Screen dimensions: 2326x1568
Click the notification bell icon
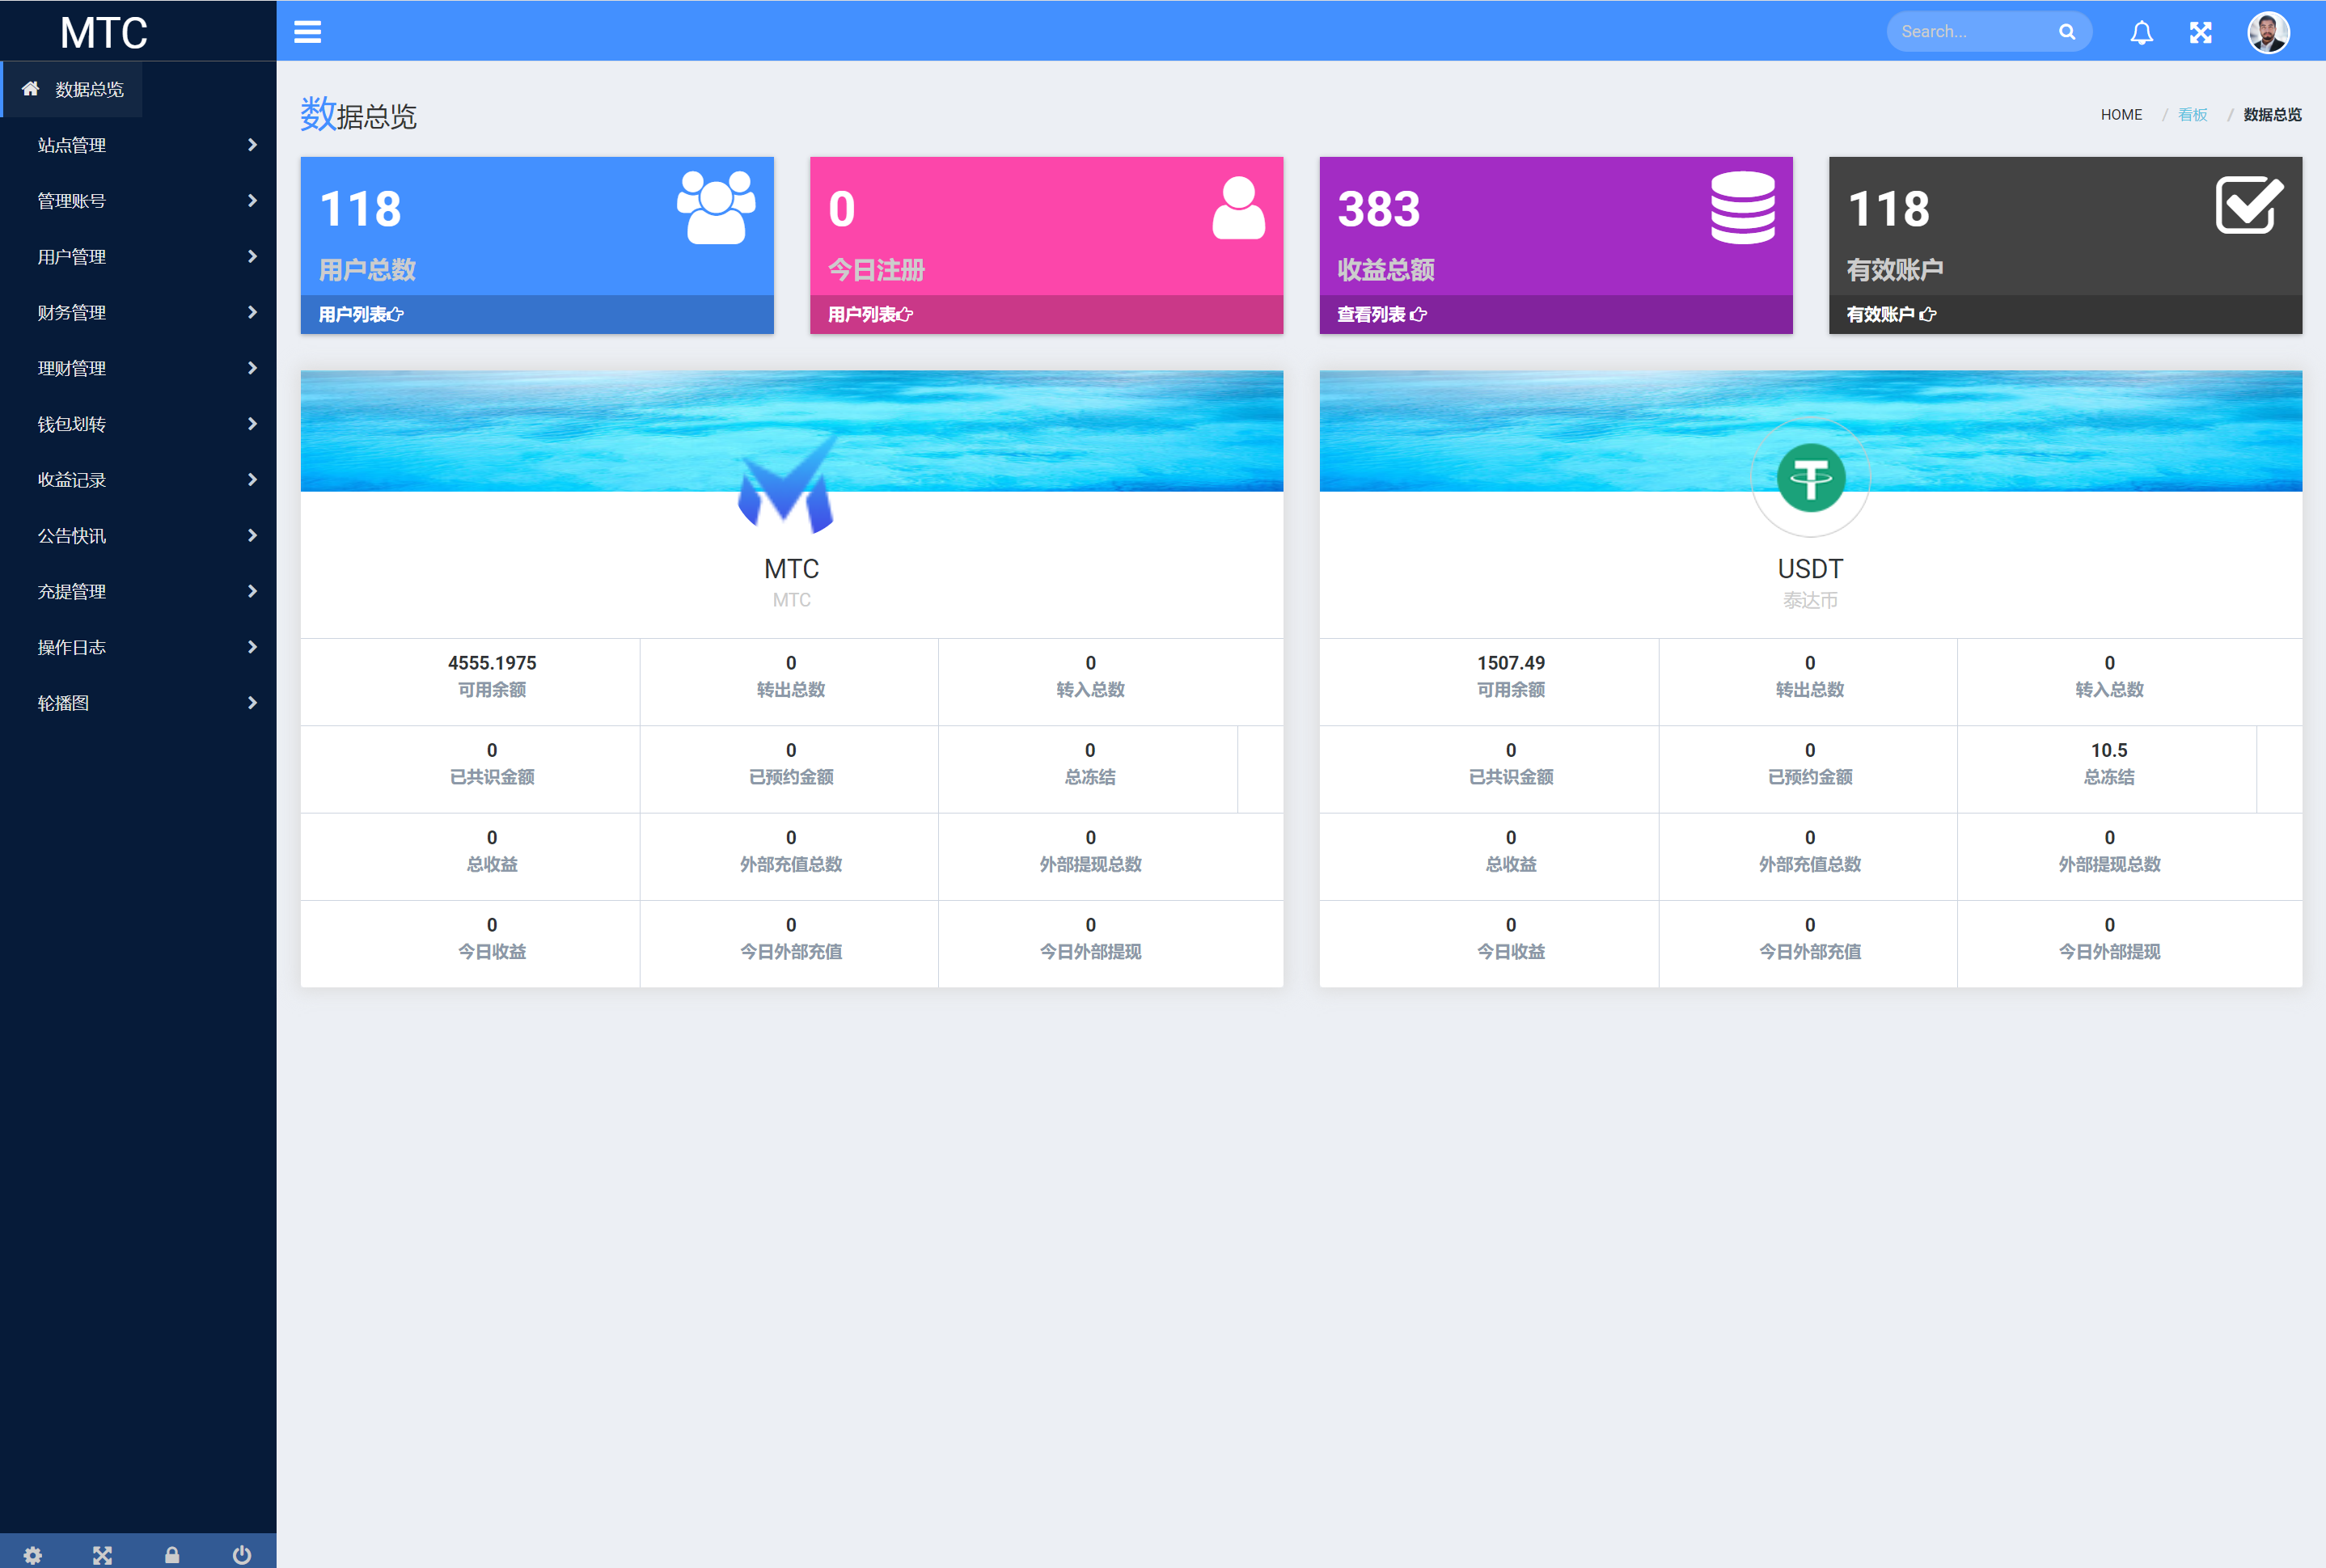click(2142, 30)
